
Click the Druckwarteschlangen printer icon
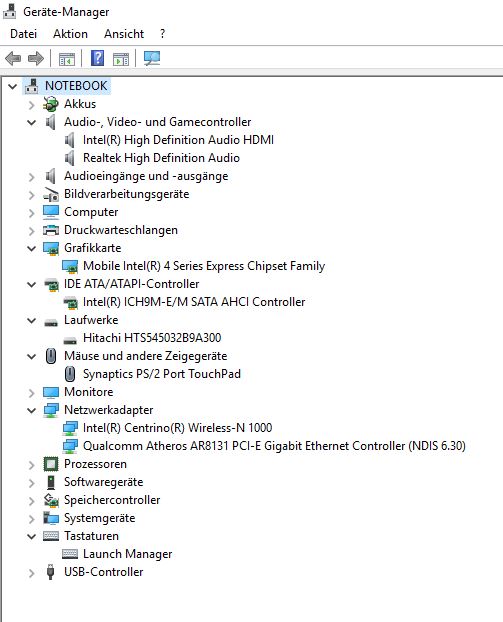(x=51, y=230)
